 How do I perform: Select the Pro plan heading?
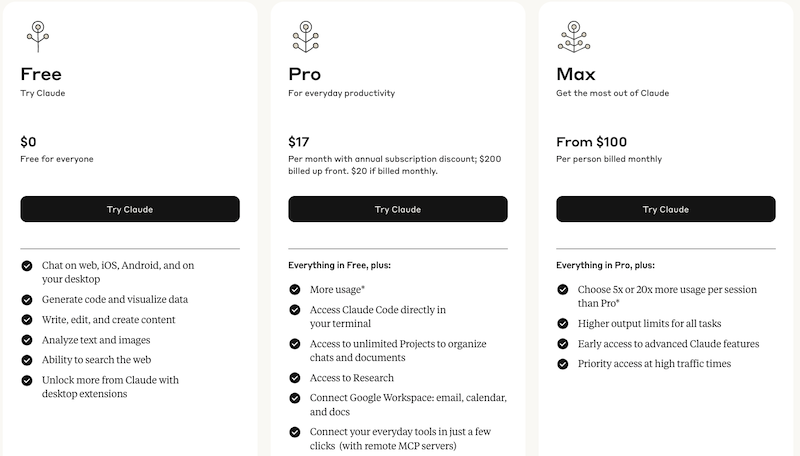[305, 74]
